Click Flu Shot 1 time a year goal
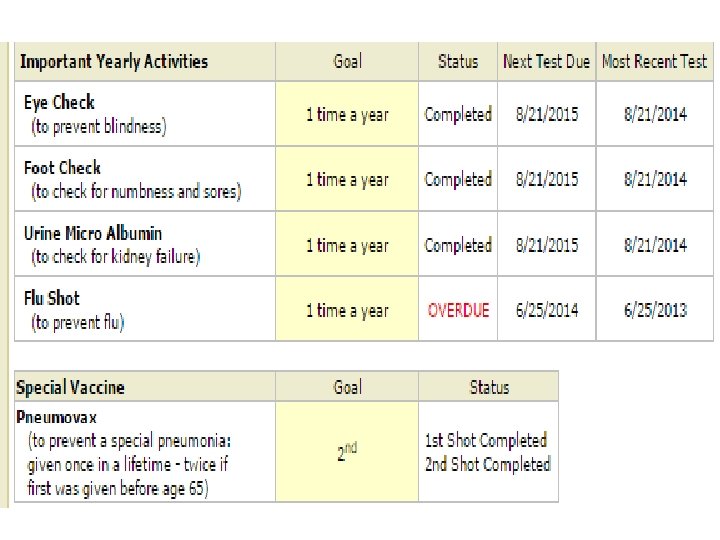Viewport: 720px width, 540px height. click(347, 310)
